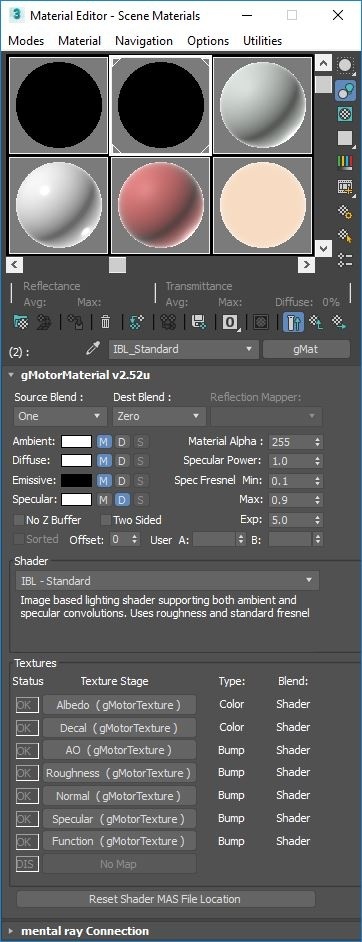The height and width of the screenshot is (942, 362).
Task: Toggle Show Shaded Material in Viewport
Action: click(260, 323)
